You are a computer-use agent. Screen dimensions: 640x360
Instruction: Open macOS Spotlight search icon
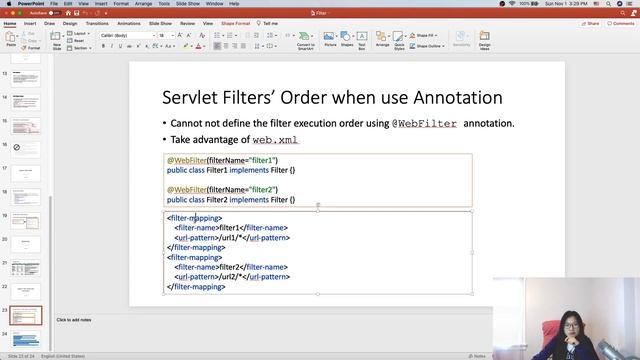pos(608,4)
